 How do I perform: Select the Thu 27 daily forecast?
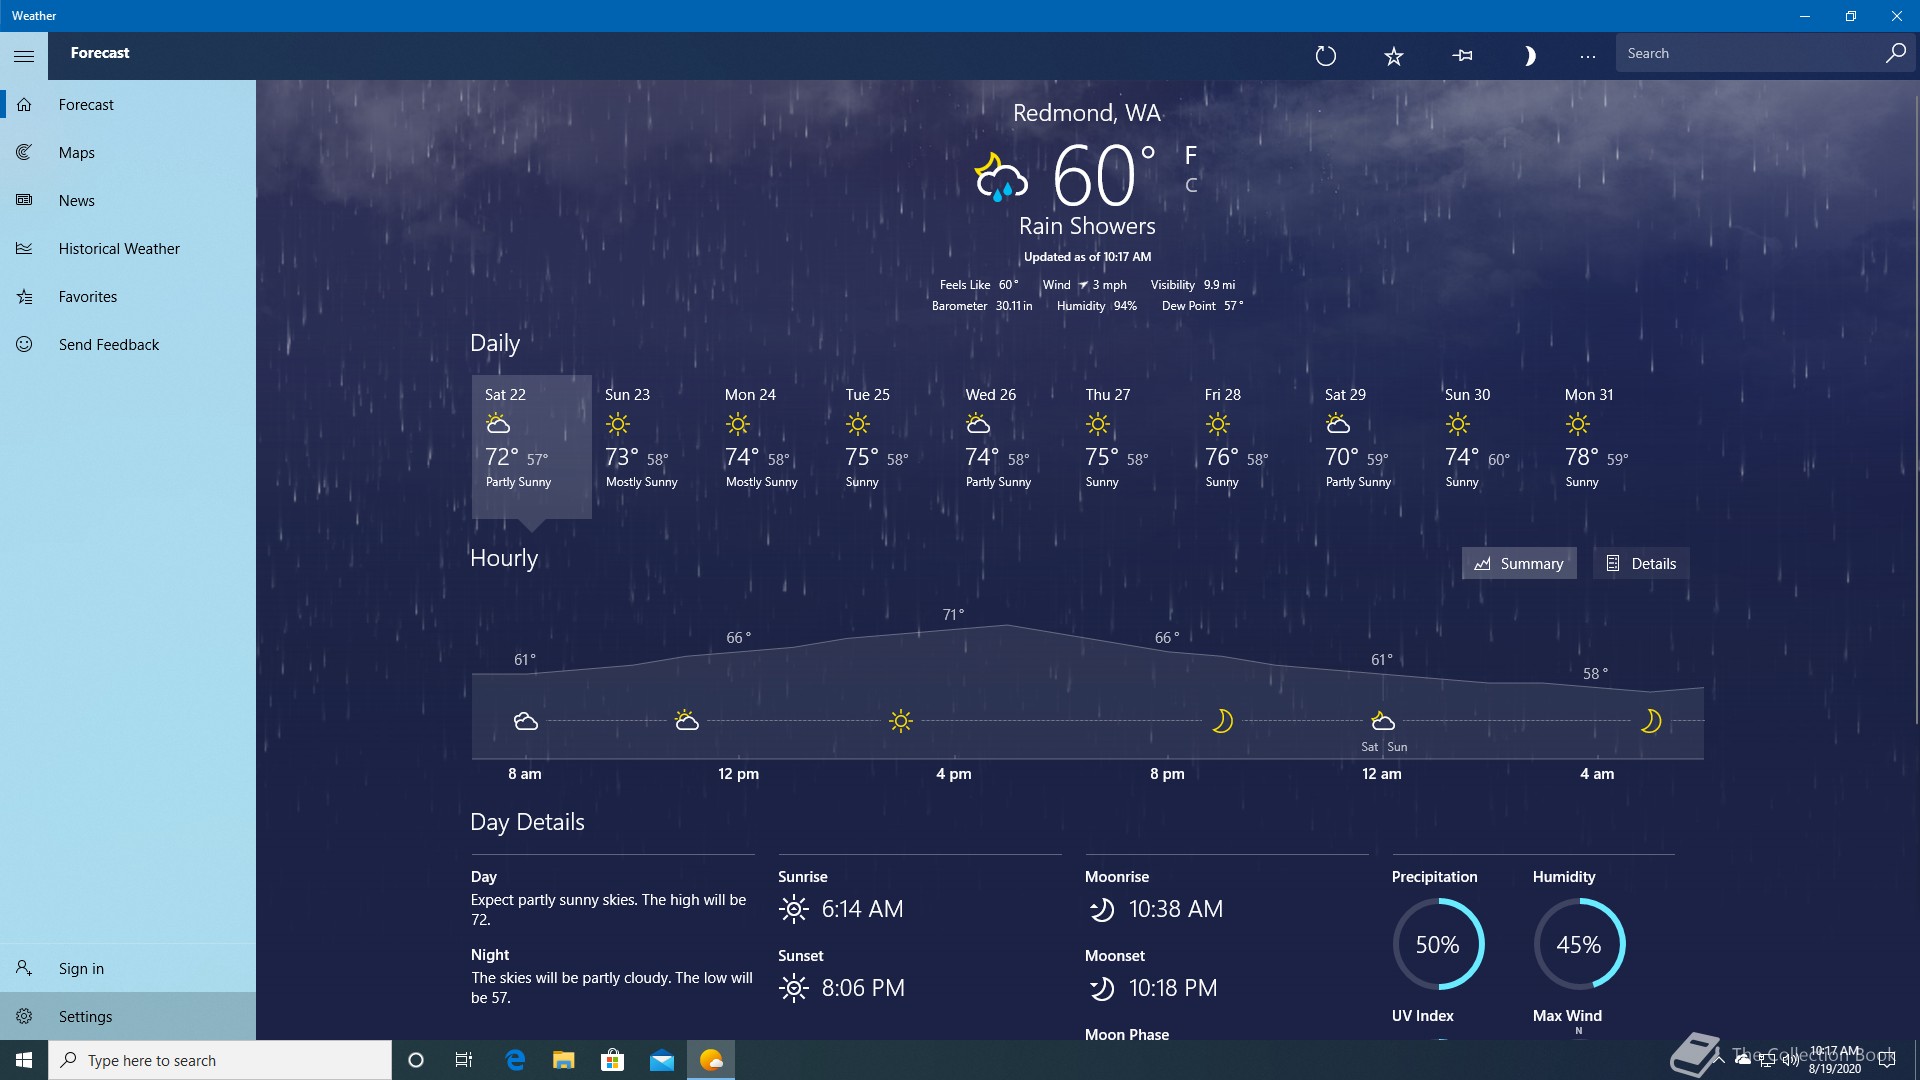(x=1131, y=446)
